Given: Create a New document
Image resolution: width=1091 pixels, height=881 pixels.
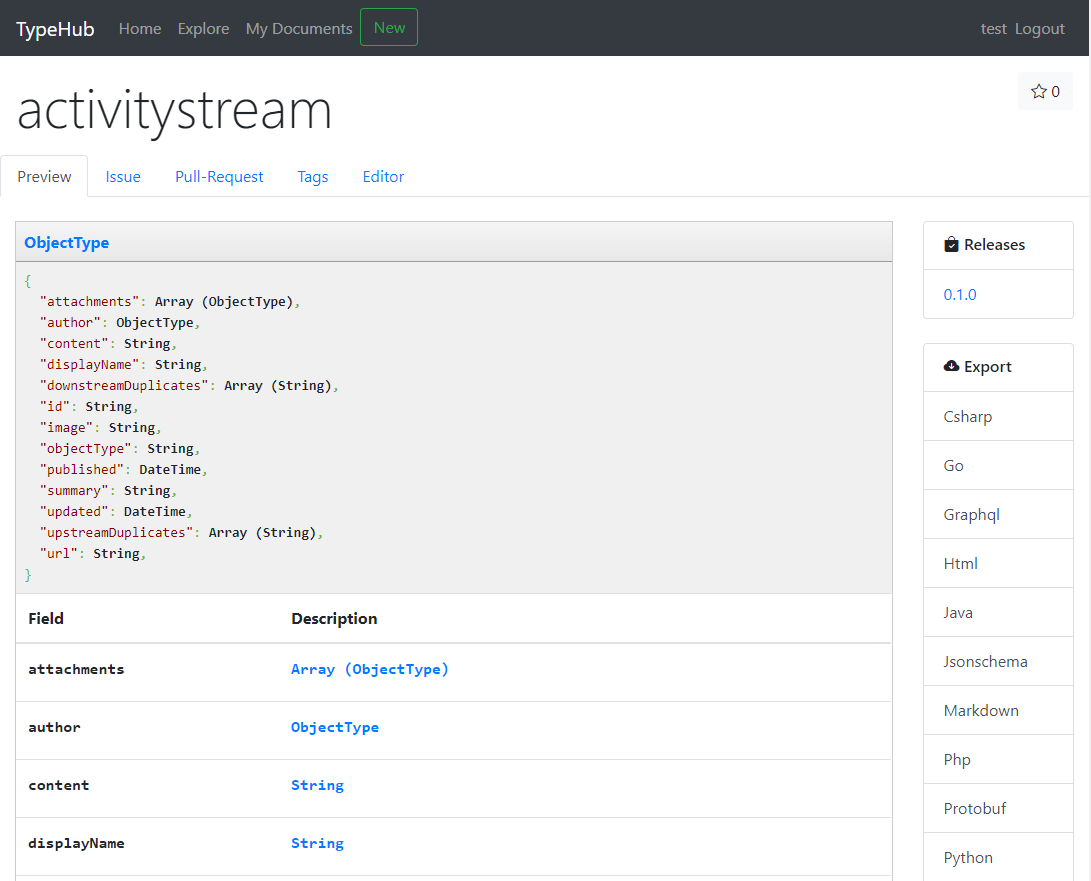Looking at the screenshot, I should (389, 27).
